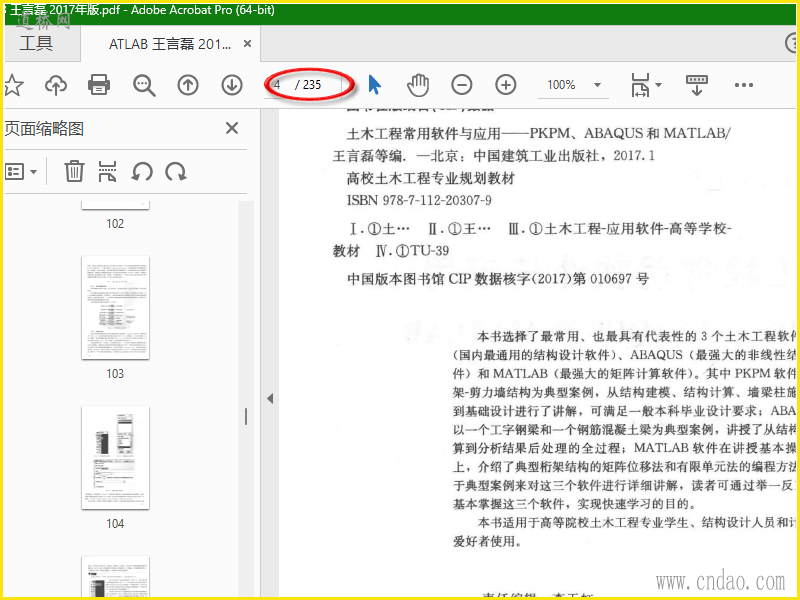Viewport: 800px width, 600px height.
Task: Go to the next page
Action: [x=232, y=85]
